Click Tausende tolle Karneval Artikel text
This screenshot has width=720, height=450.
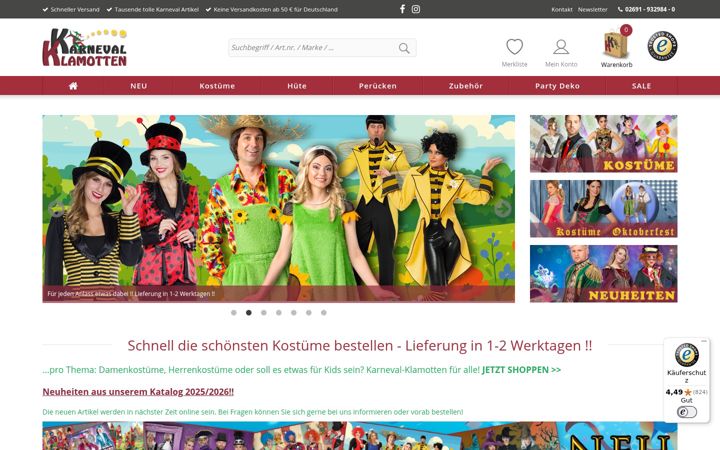point(157,9)
